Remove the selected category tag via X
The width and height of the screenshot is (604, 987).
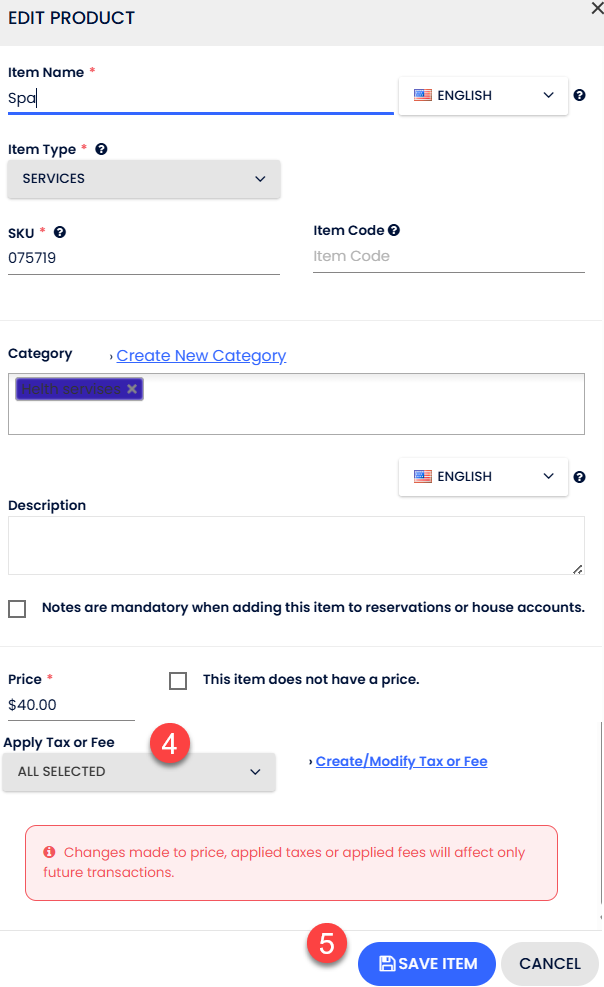coord(132,389)
